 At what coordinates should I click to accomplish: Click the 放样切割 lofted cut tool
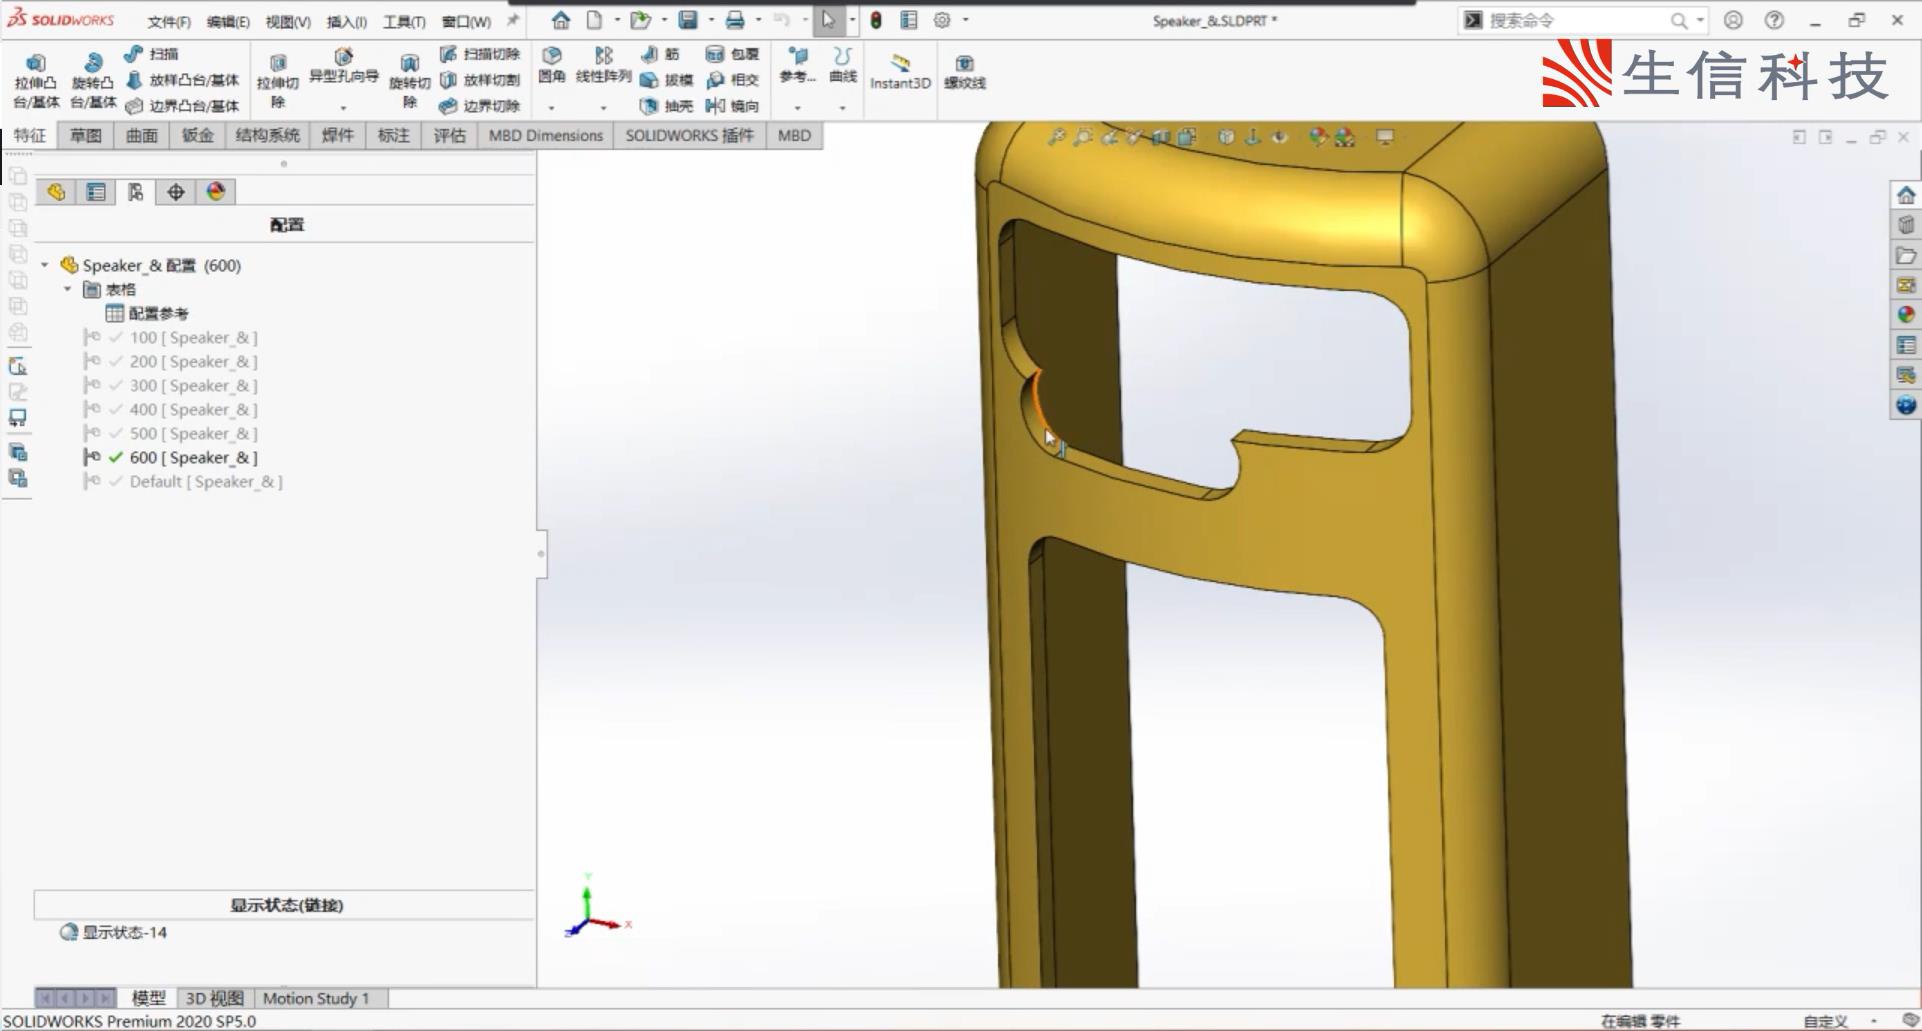click(480, 80)
